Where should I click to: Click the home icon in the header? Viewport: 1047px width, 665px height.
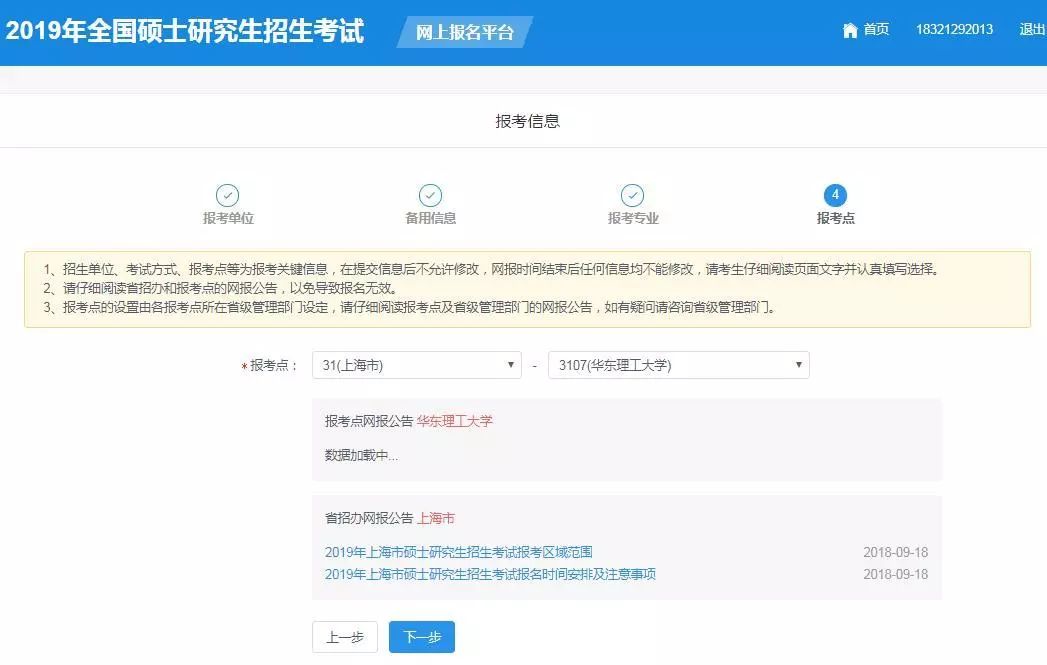[x=850, y=30]
